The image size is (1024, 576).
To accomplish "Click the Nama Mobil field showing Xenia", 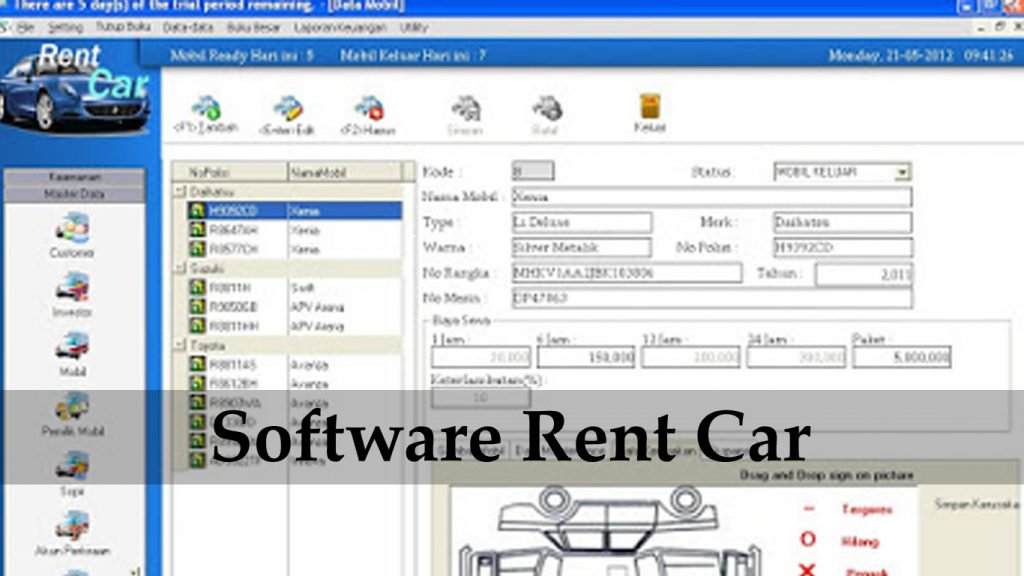I will pos(712,197).
